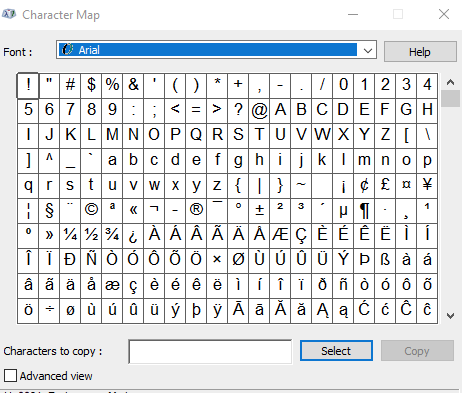Select the capital Ç character
Image resolution: width=462 pixels, height=393 pixels.
point(301,236)
